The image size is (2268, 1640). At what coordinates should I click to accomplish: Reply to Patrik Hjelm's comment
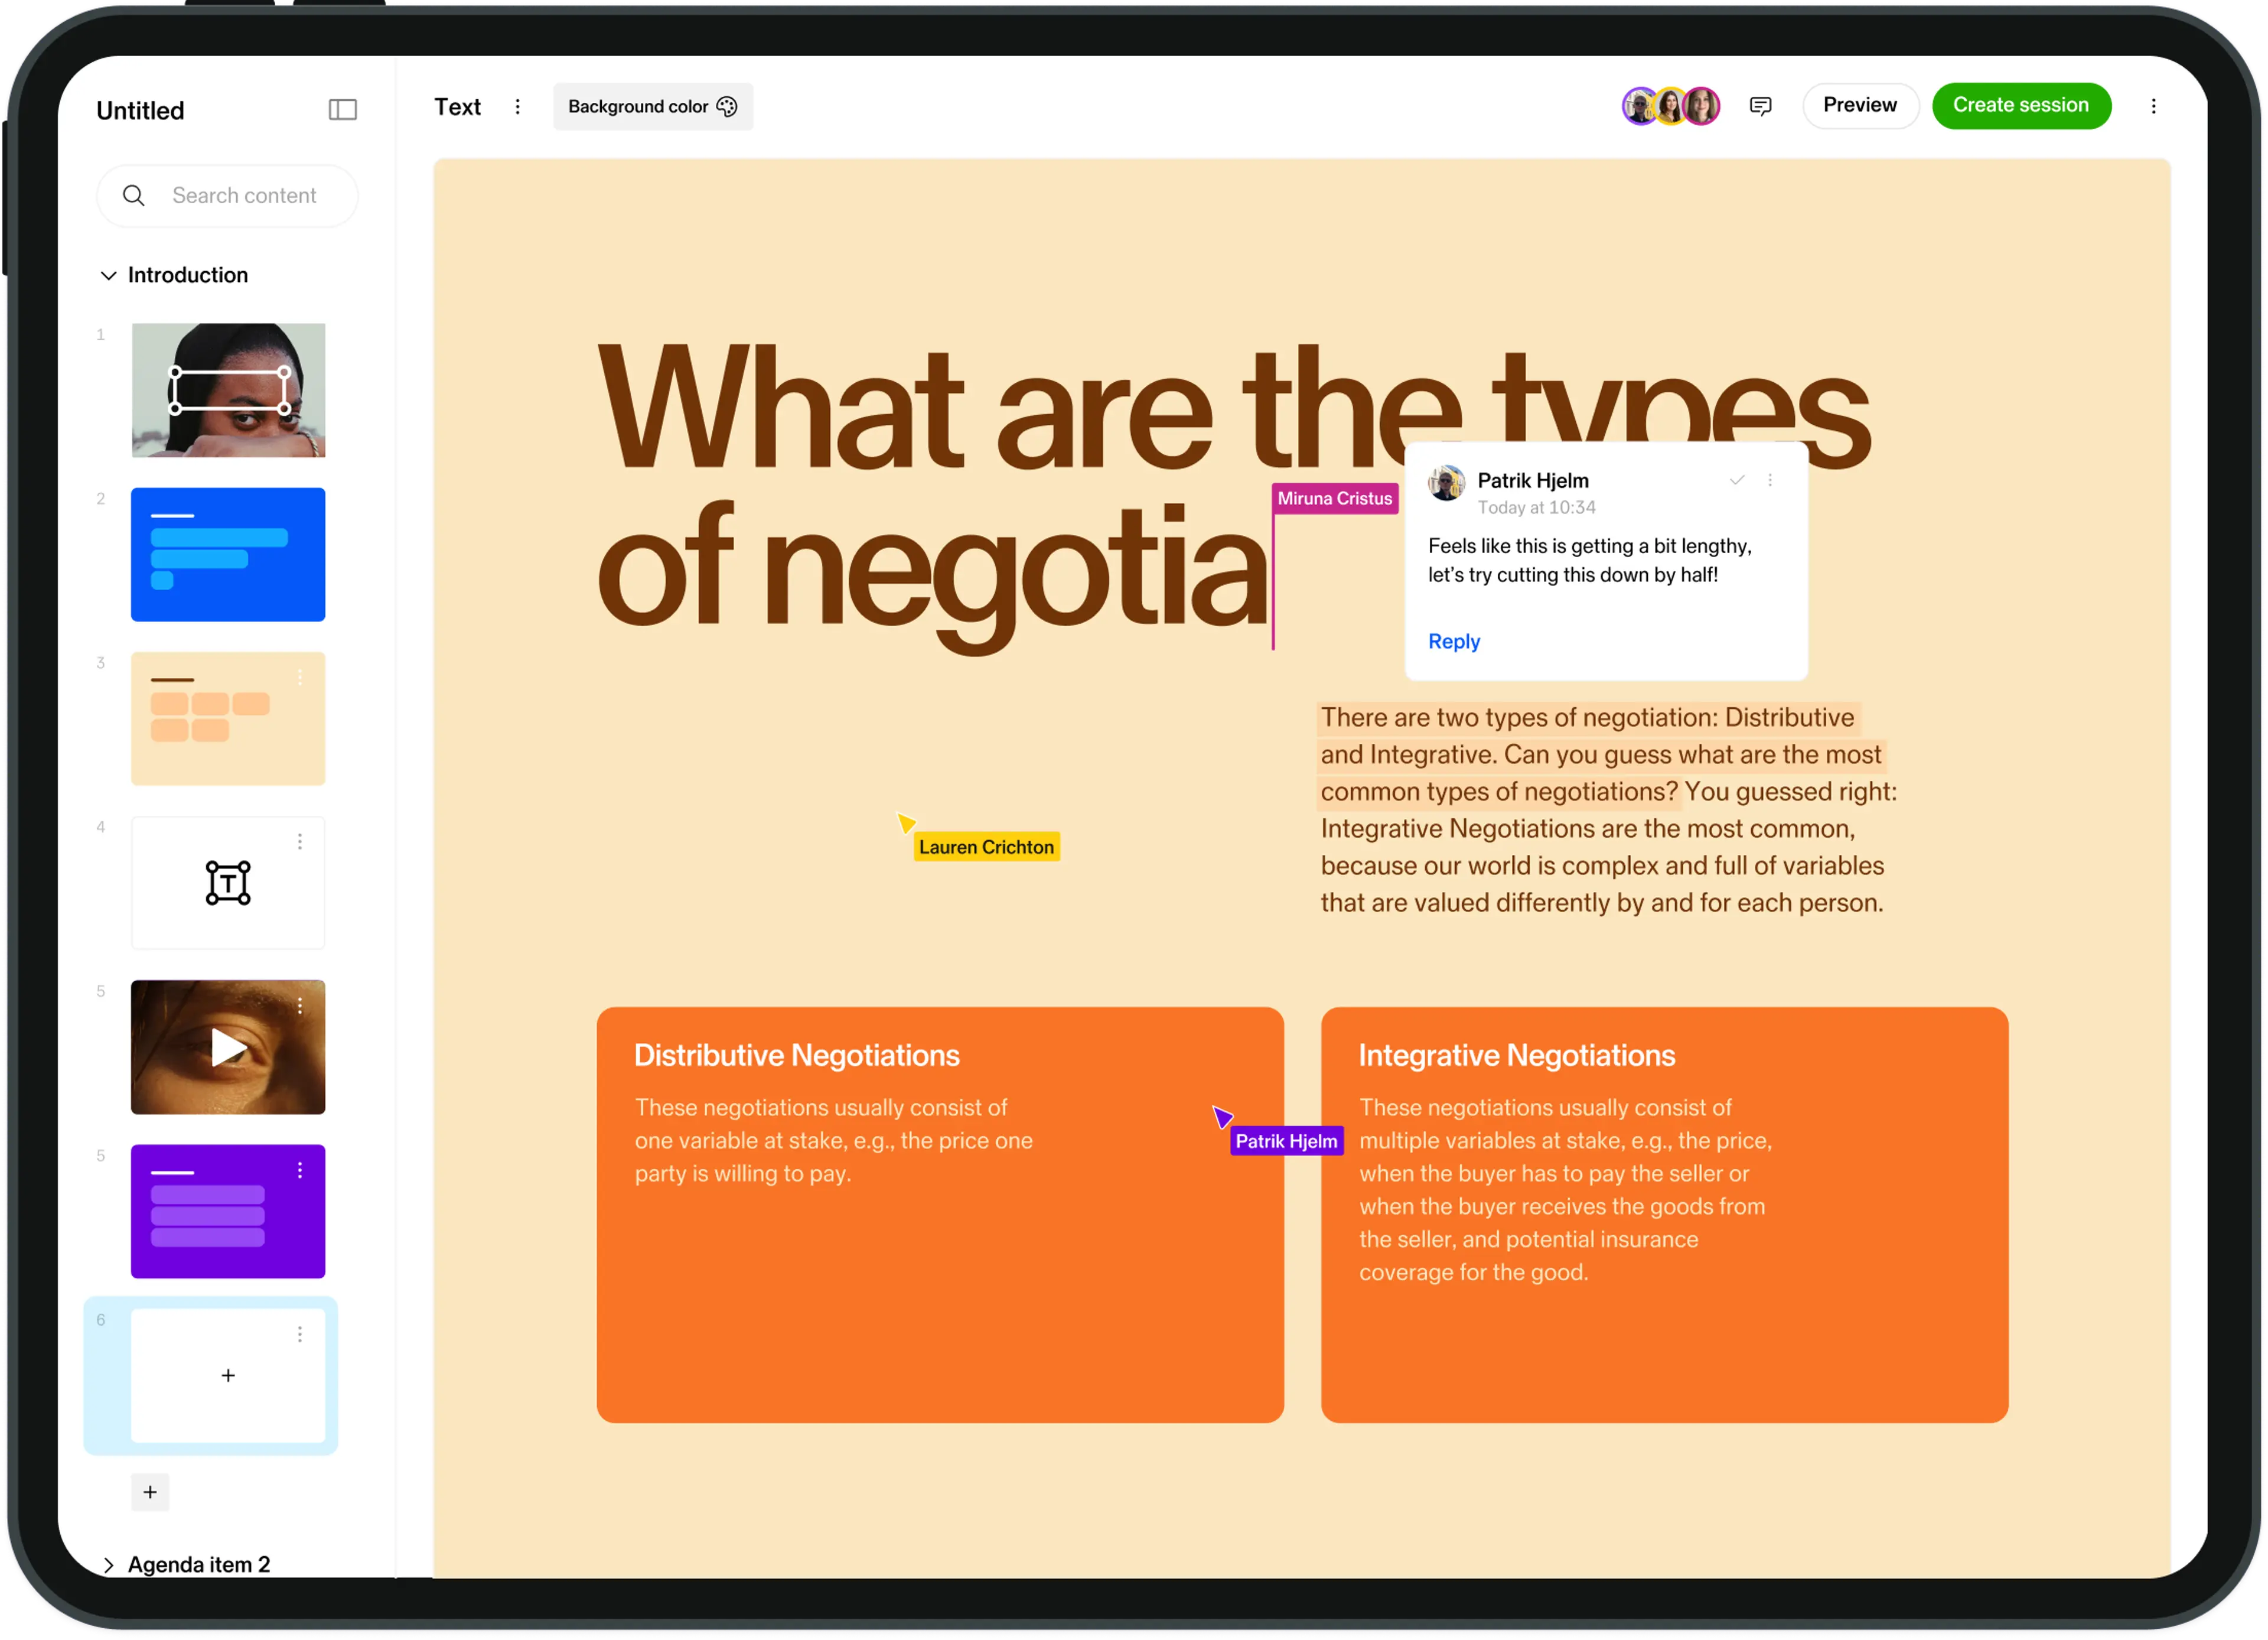tap(1453, 641)
